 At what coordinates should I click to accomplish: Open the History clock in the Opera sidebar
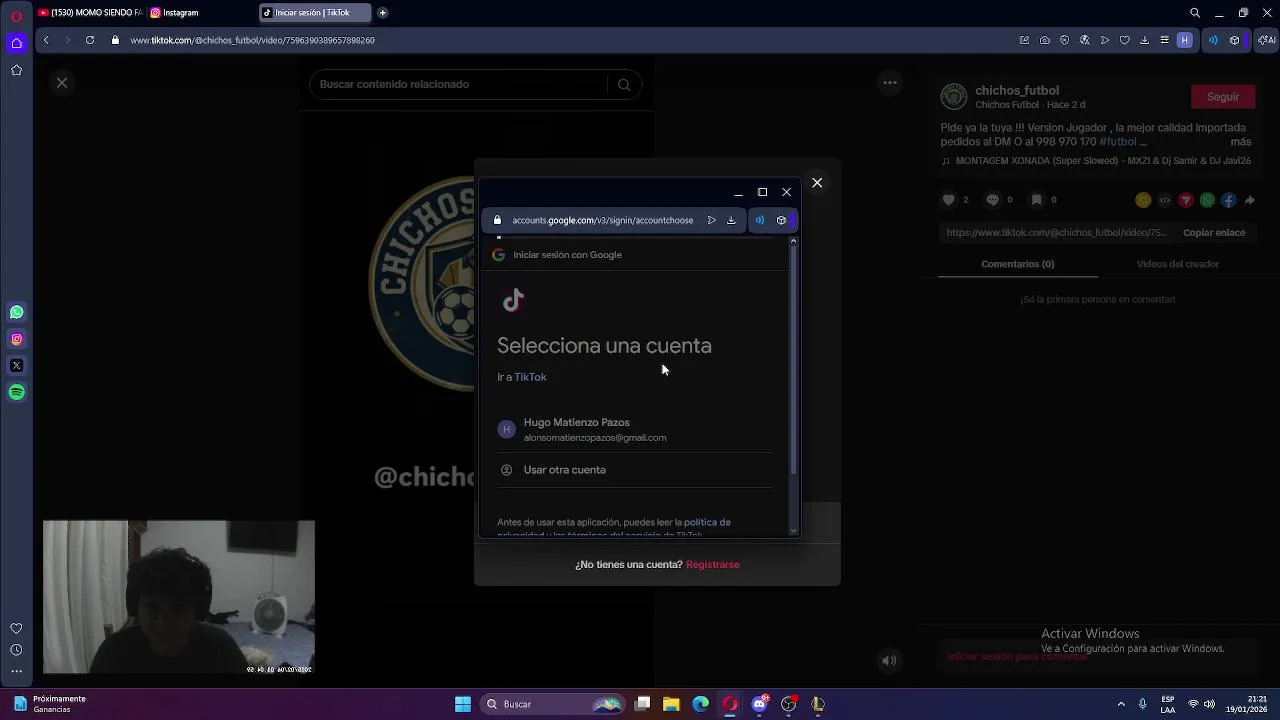pyautogui.click(x=16, y=650)
